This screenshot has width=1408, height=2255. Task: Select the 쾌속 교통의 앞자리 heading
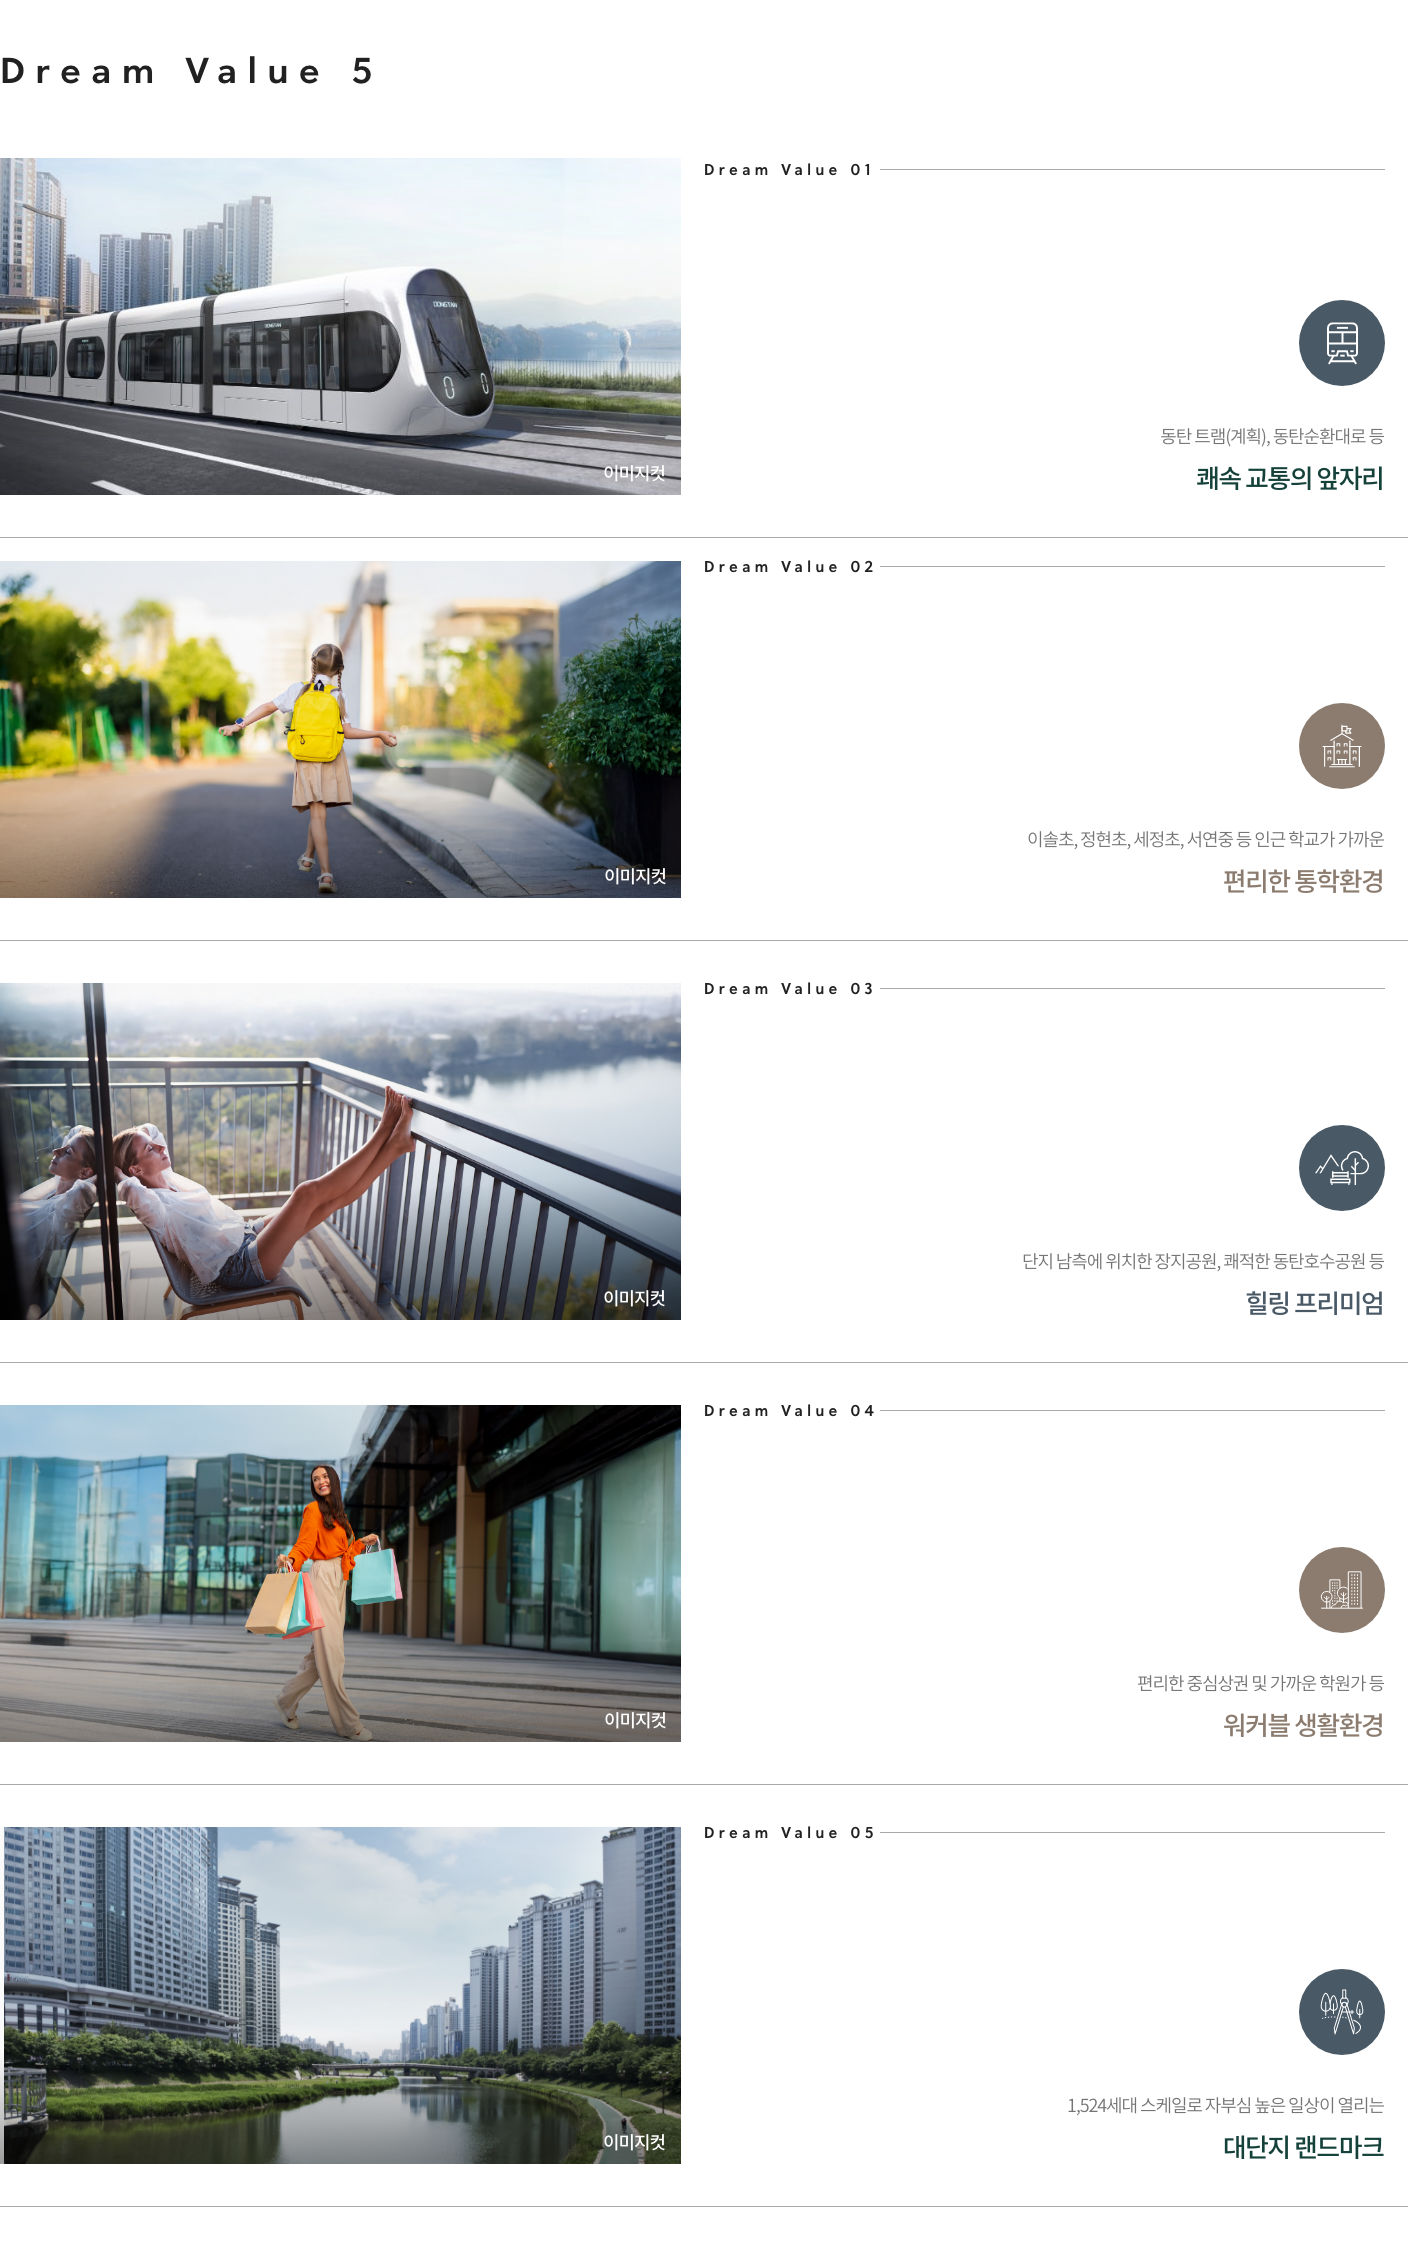pos(1290,478)
